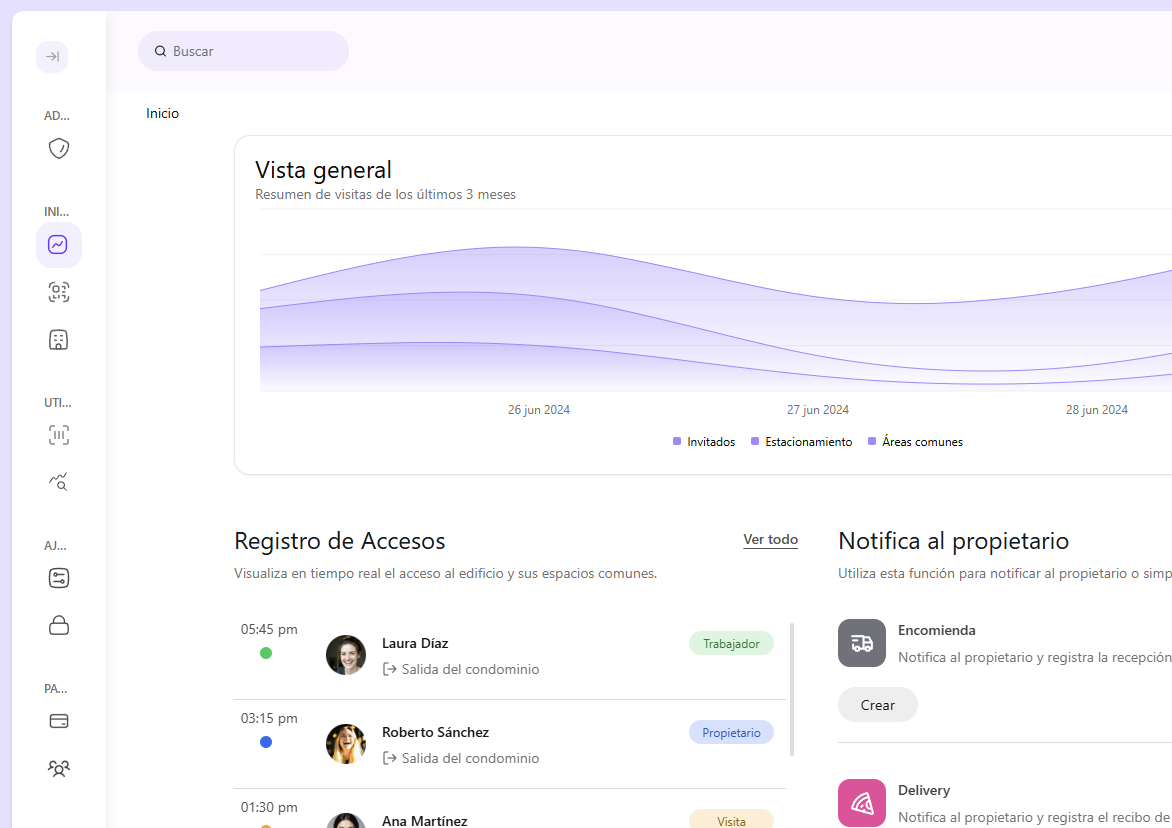This screenshot has width=1172, height=828.
Task: Toggle the Estacionamiento legend item
Action: (x=800, y=441)
